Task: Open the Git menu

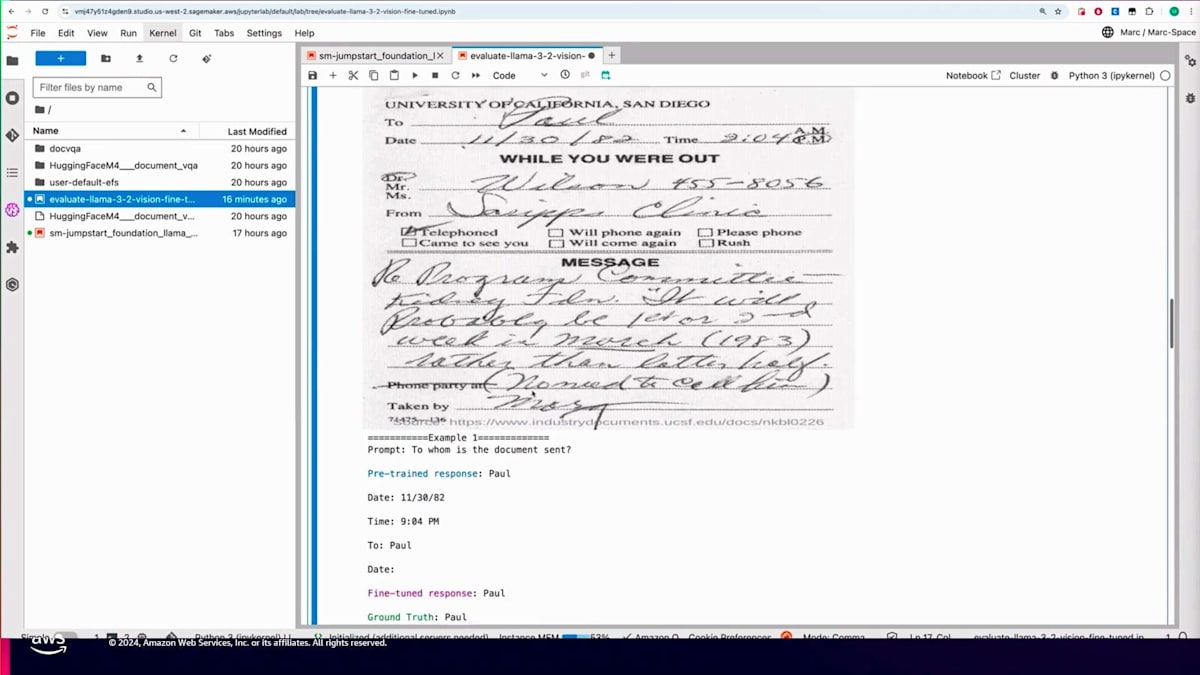Action: pos(195,33)
